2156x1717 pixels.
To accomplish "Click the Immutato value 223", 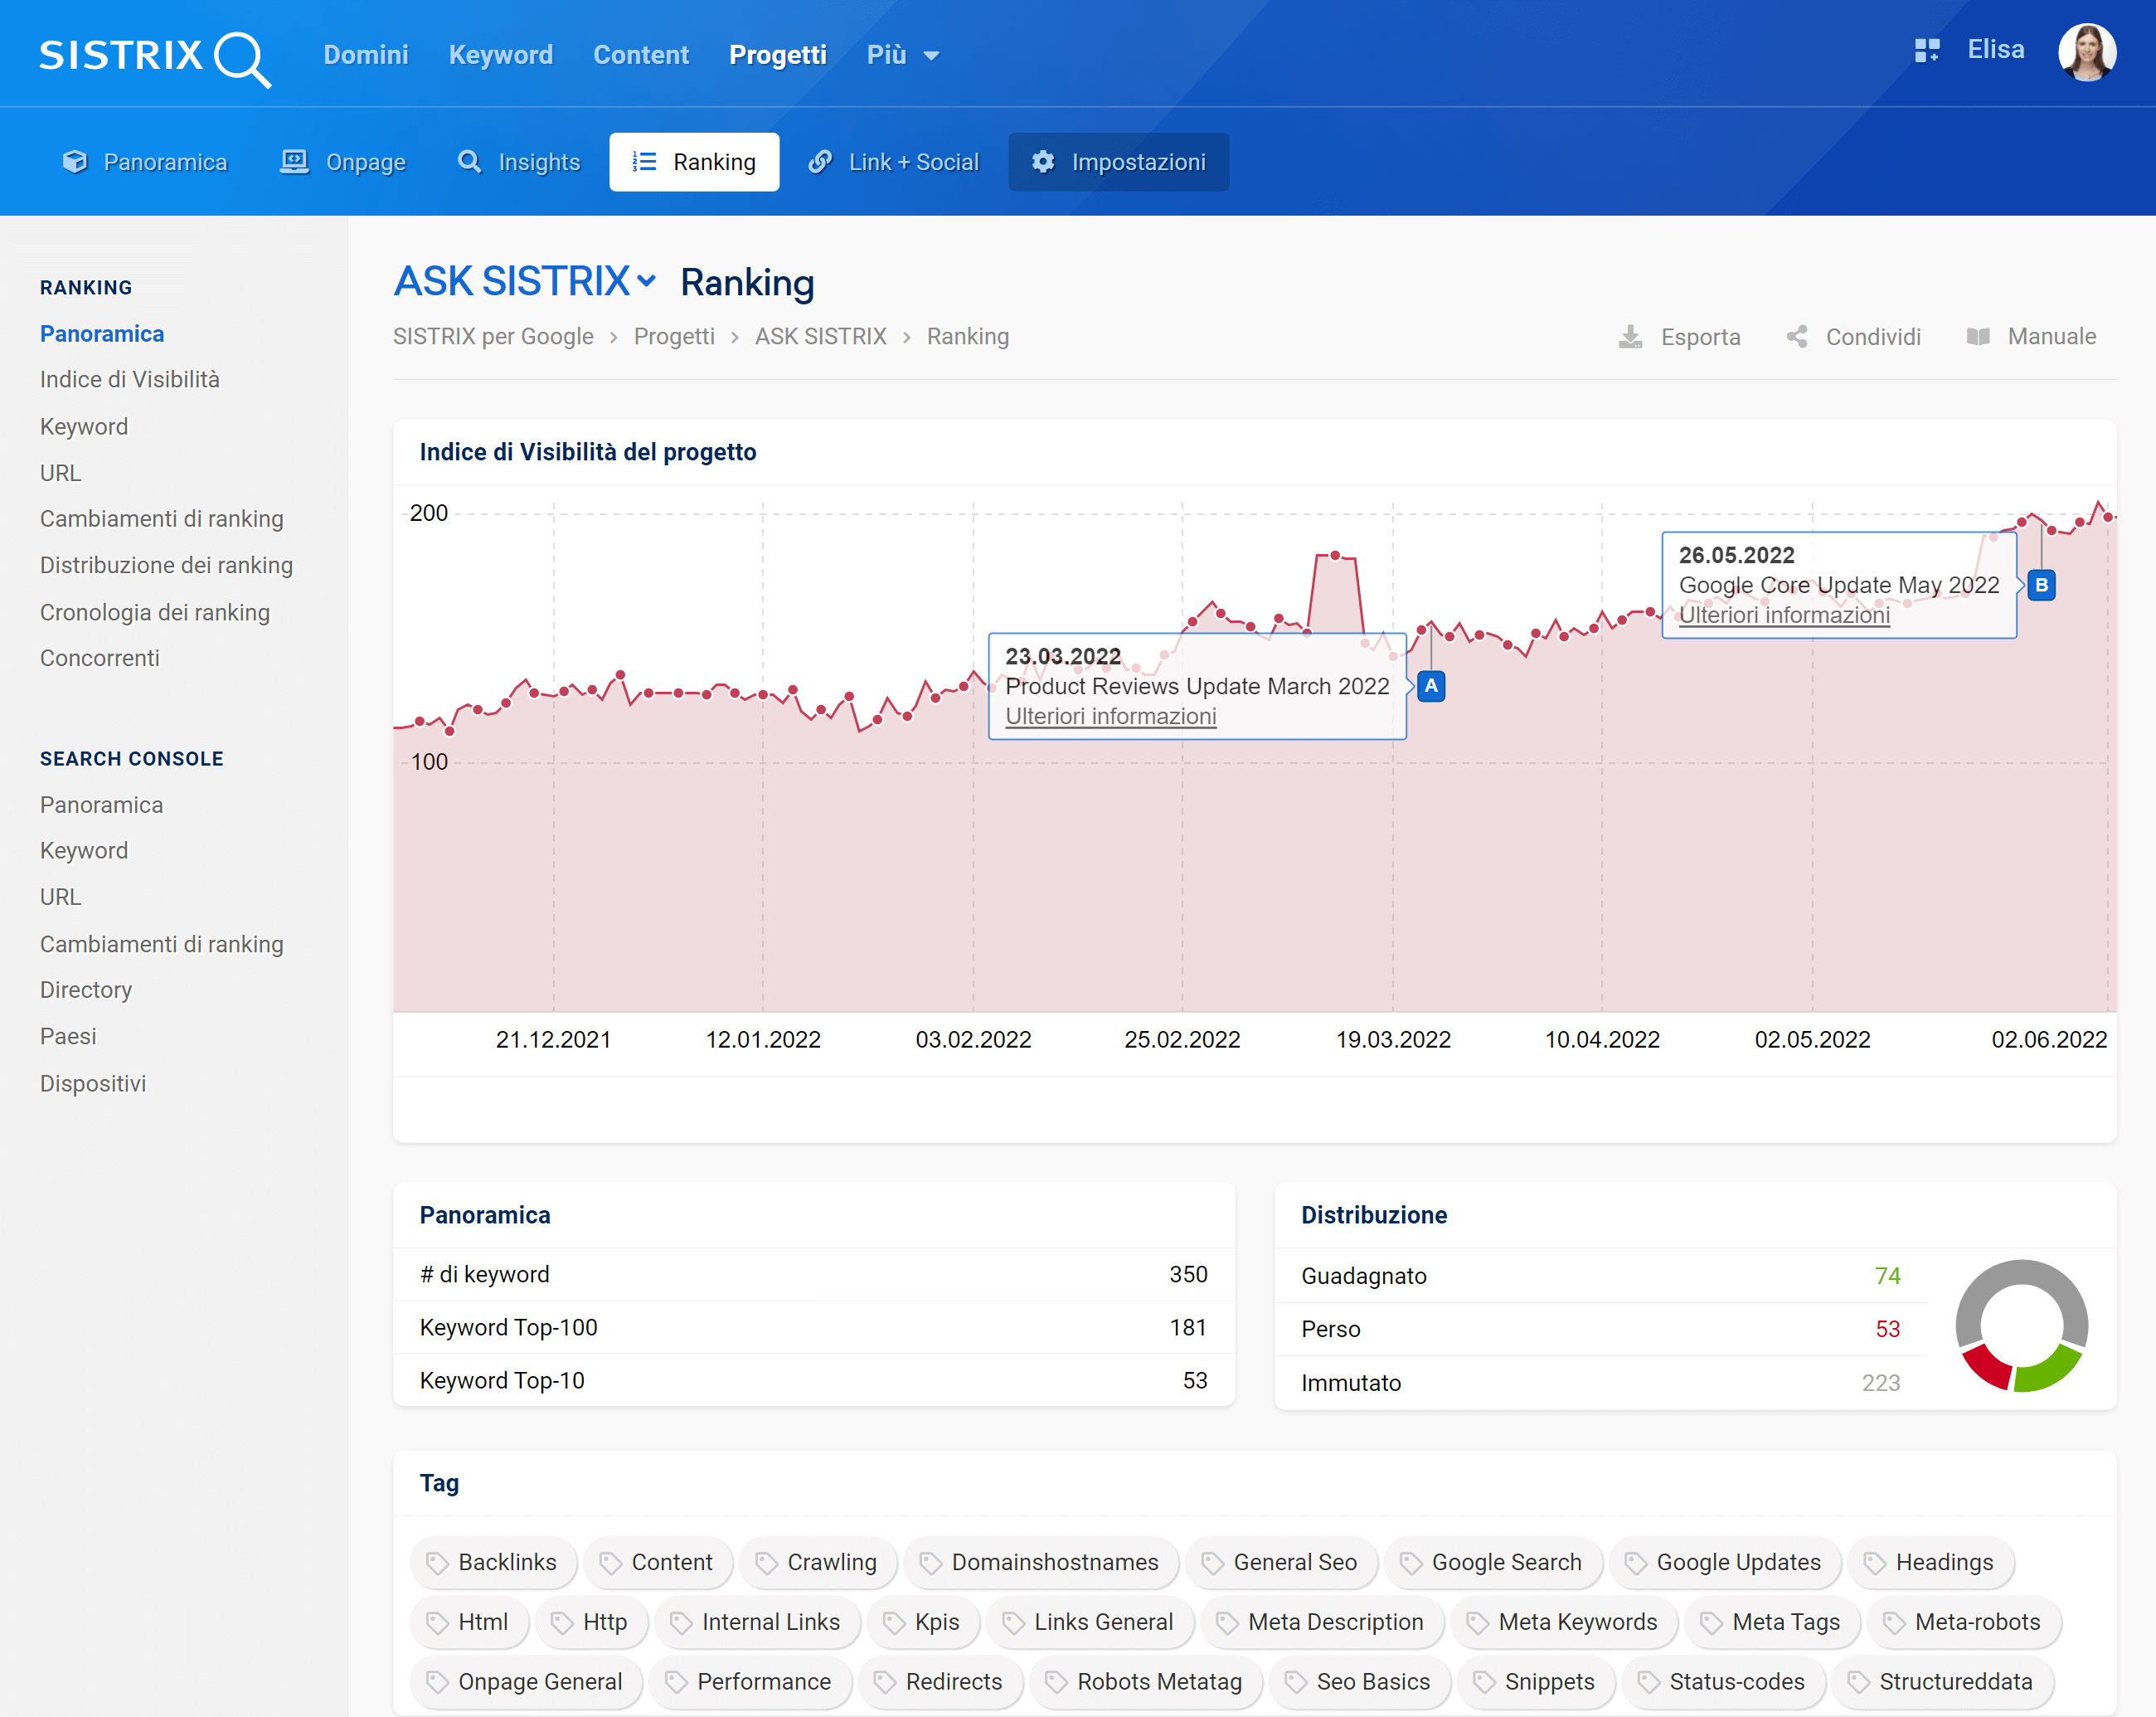I will tap(1880, 1384).
